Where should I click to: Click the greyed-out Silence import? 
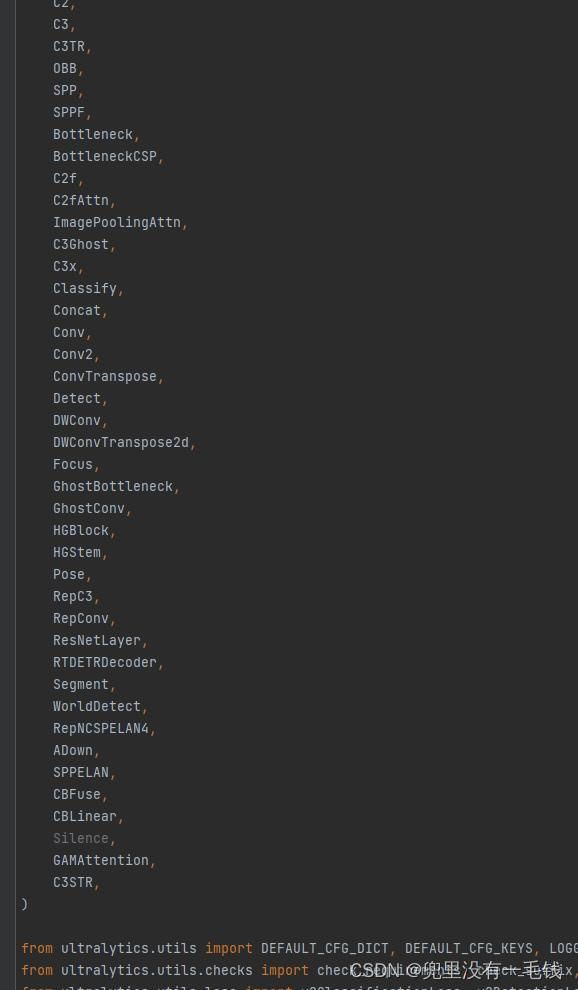[x=81, y=838]
